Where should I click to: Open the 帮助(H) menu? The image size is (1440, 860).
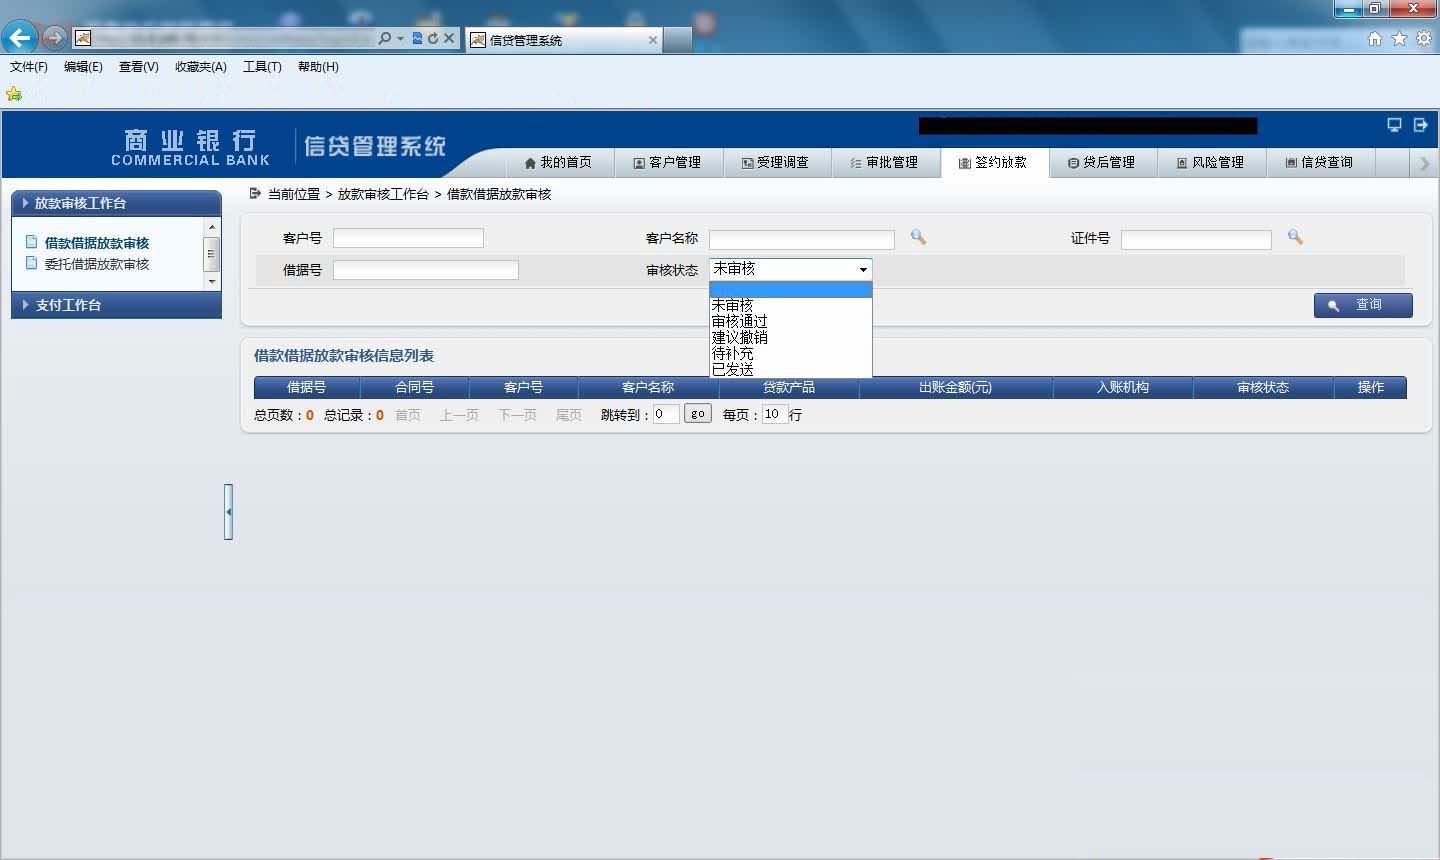point(318,67)
